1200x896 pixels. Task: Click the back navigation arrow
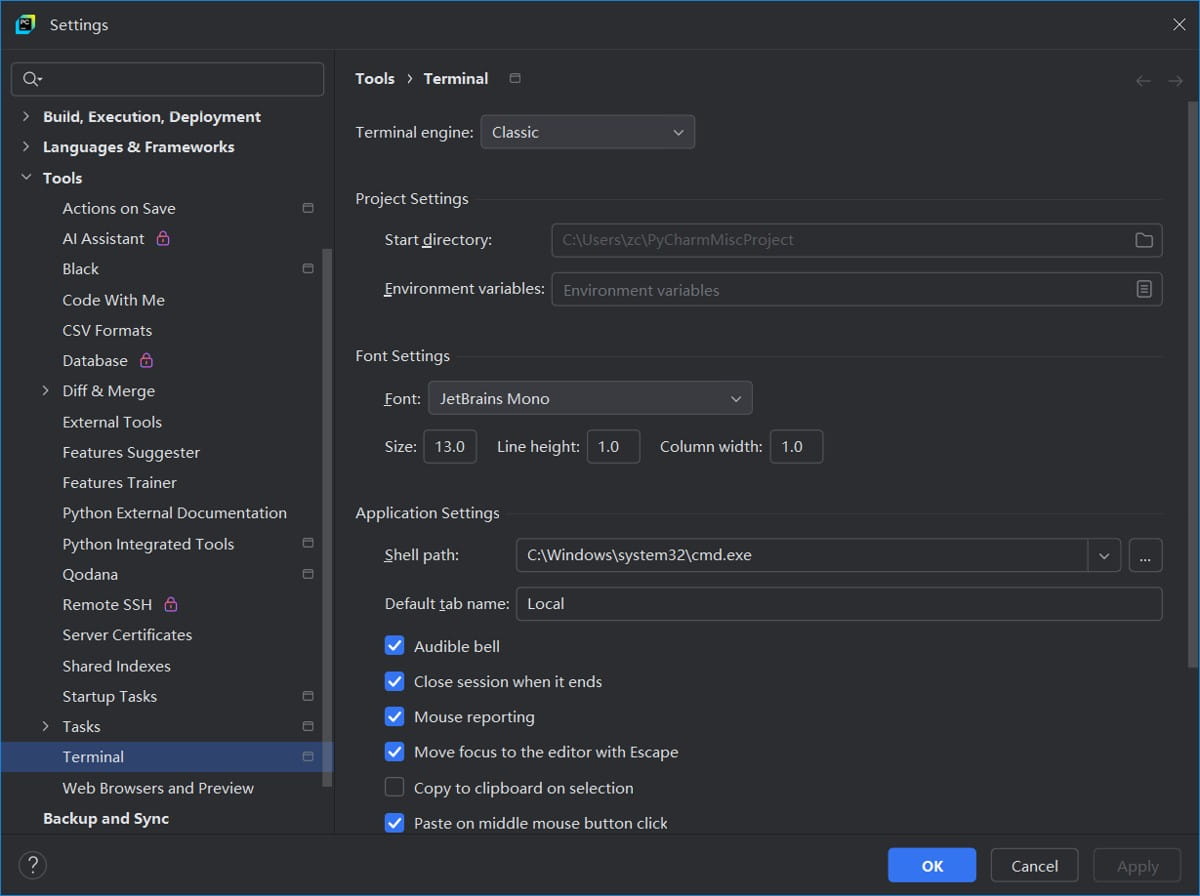pos(1143,80)
